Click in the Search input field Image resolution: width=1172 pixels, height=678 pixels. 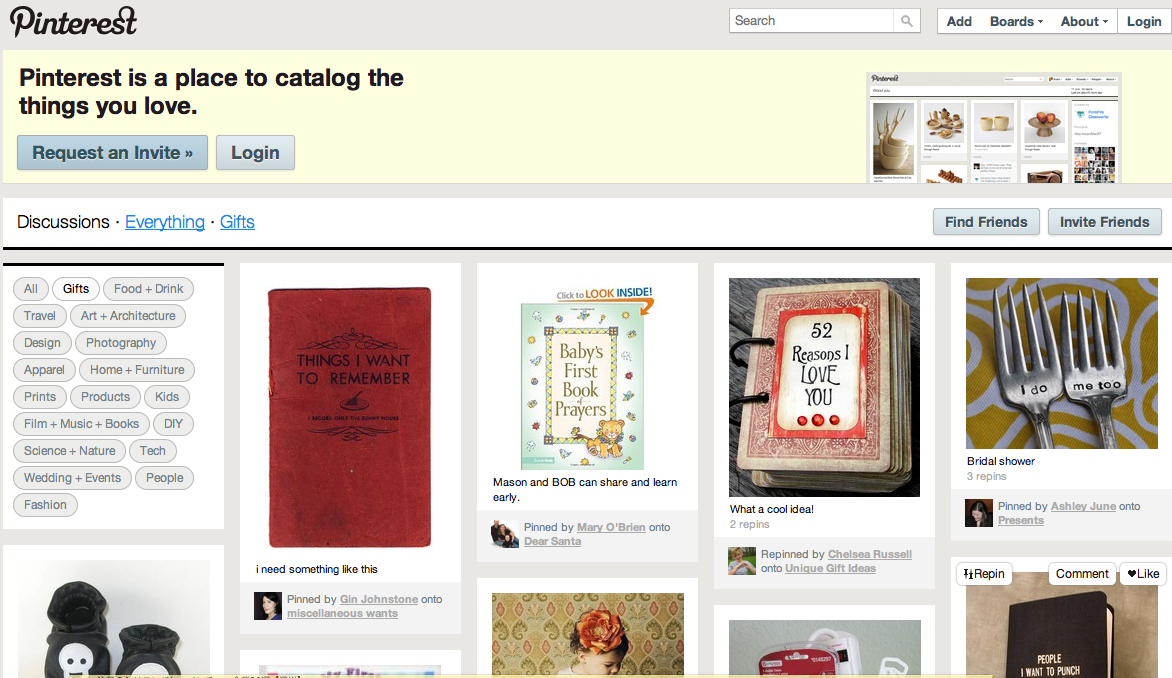(812, 21)
